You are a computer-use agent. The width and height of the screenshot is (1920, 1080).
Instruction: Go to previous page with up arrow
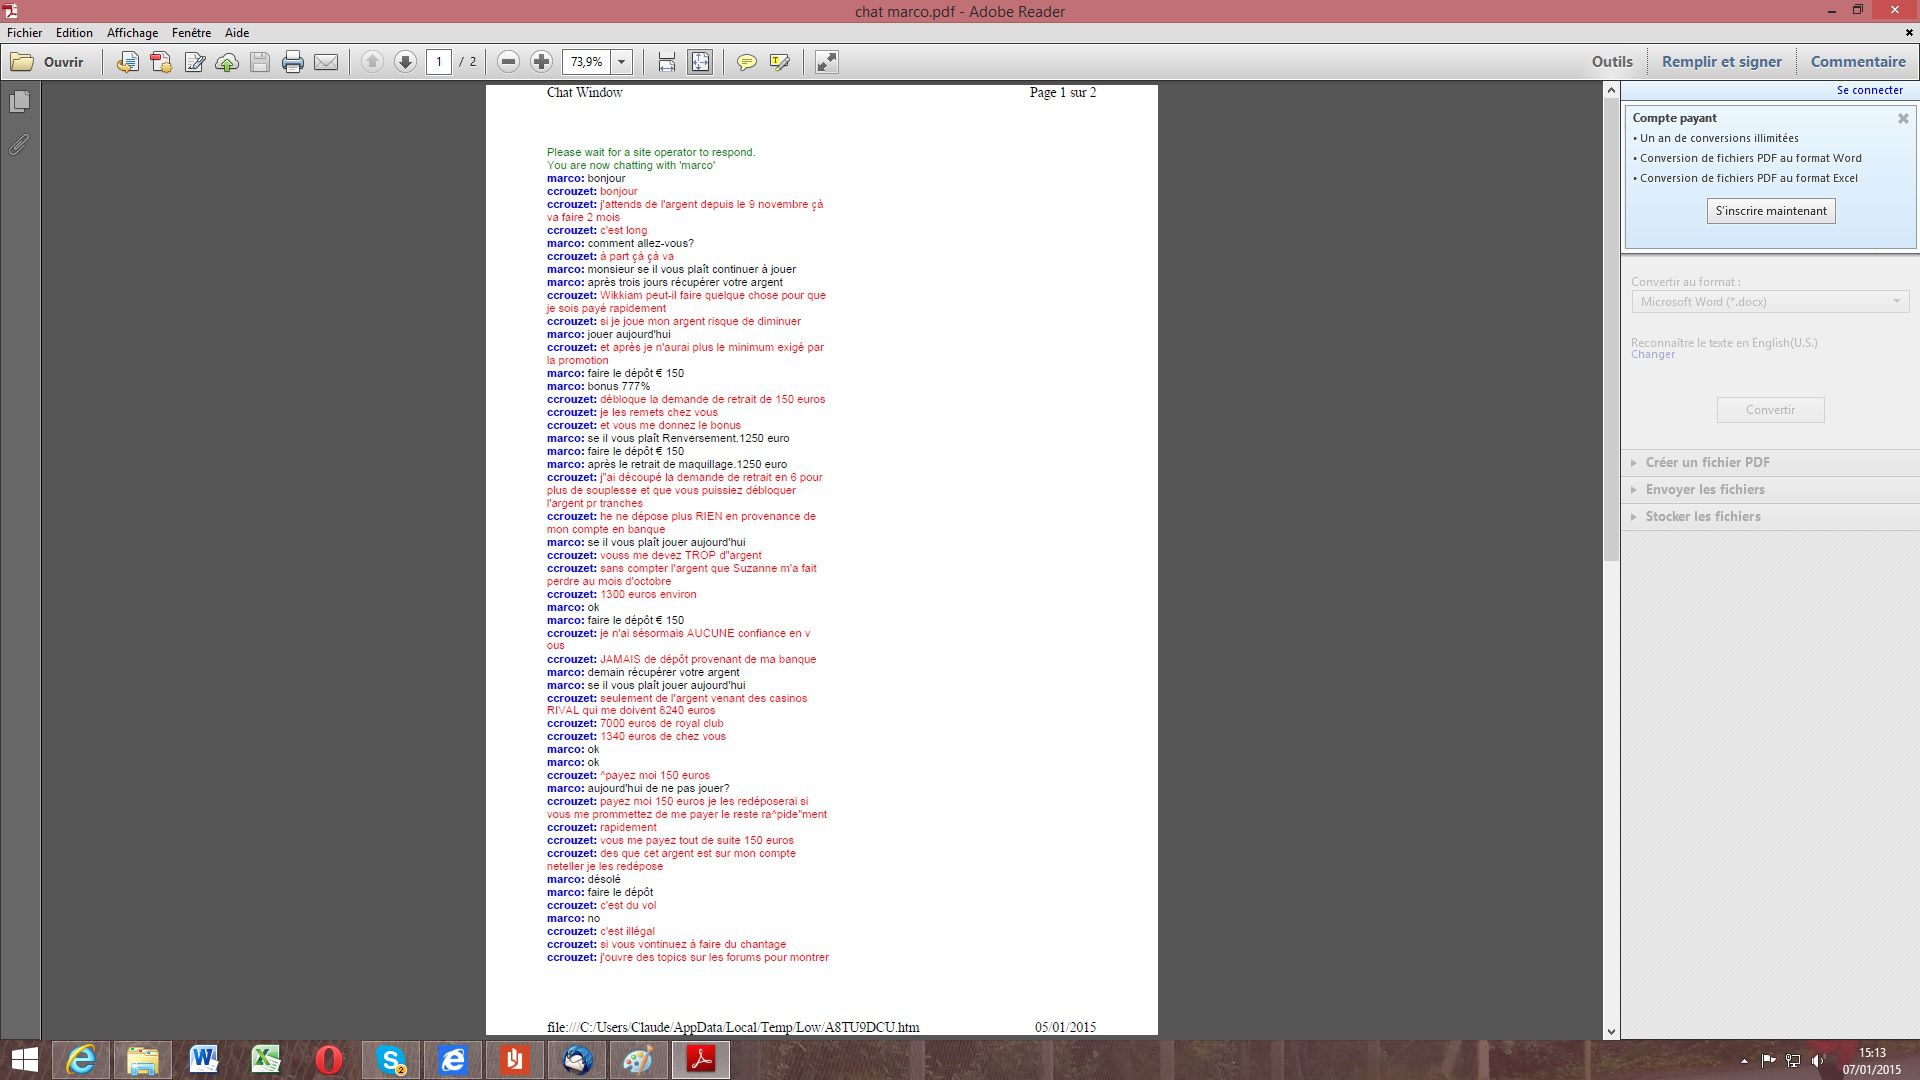tap(372, 62)
